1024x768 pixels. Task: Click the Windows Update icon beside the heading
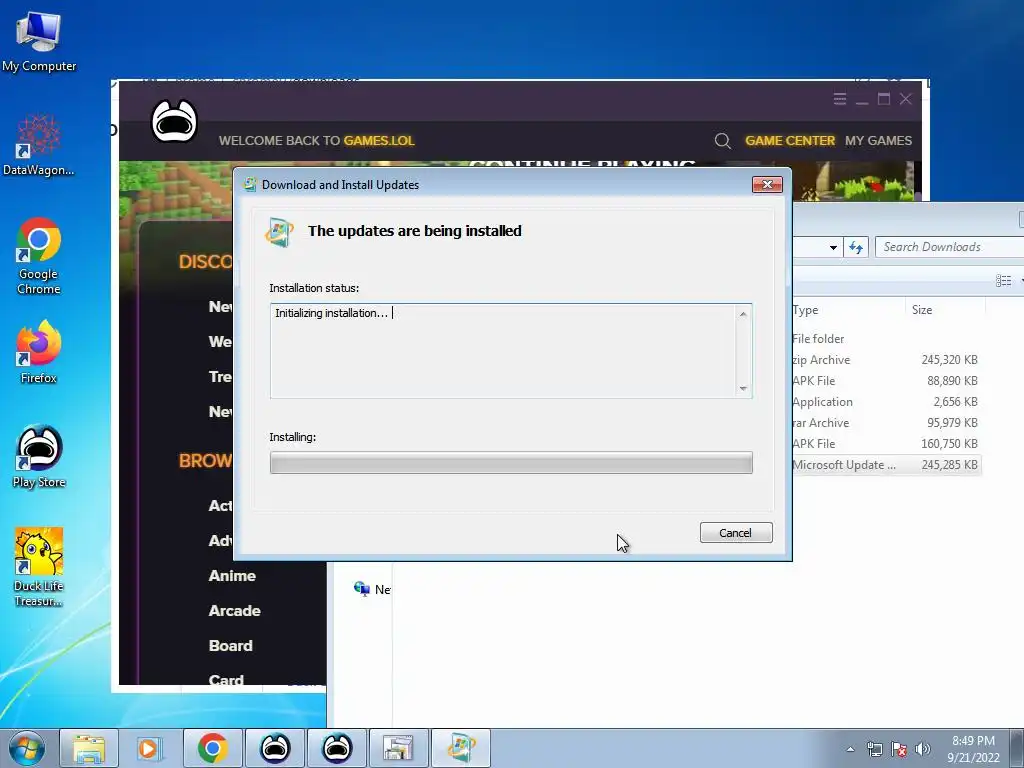280,232
